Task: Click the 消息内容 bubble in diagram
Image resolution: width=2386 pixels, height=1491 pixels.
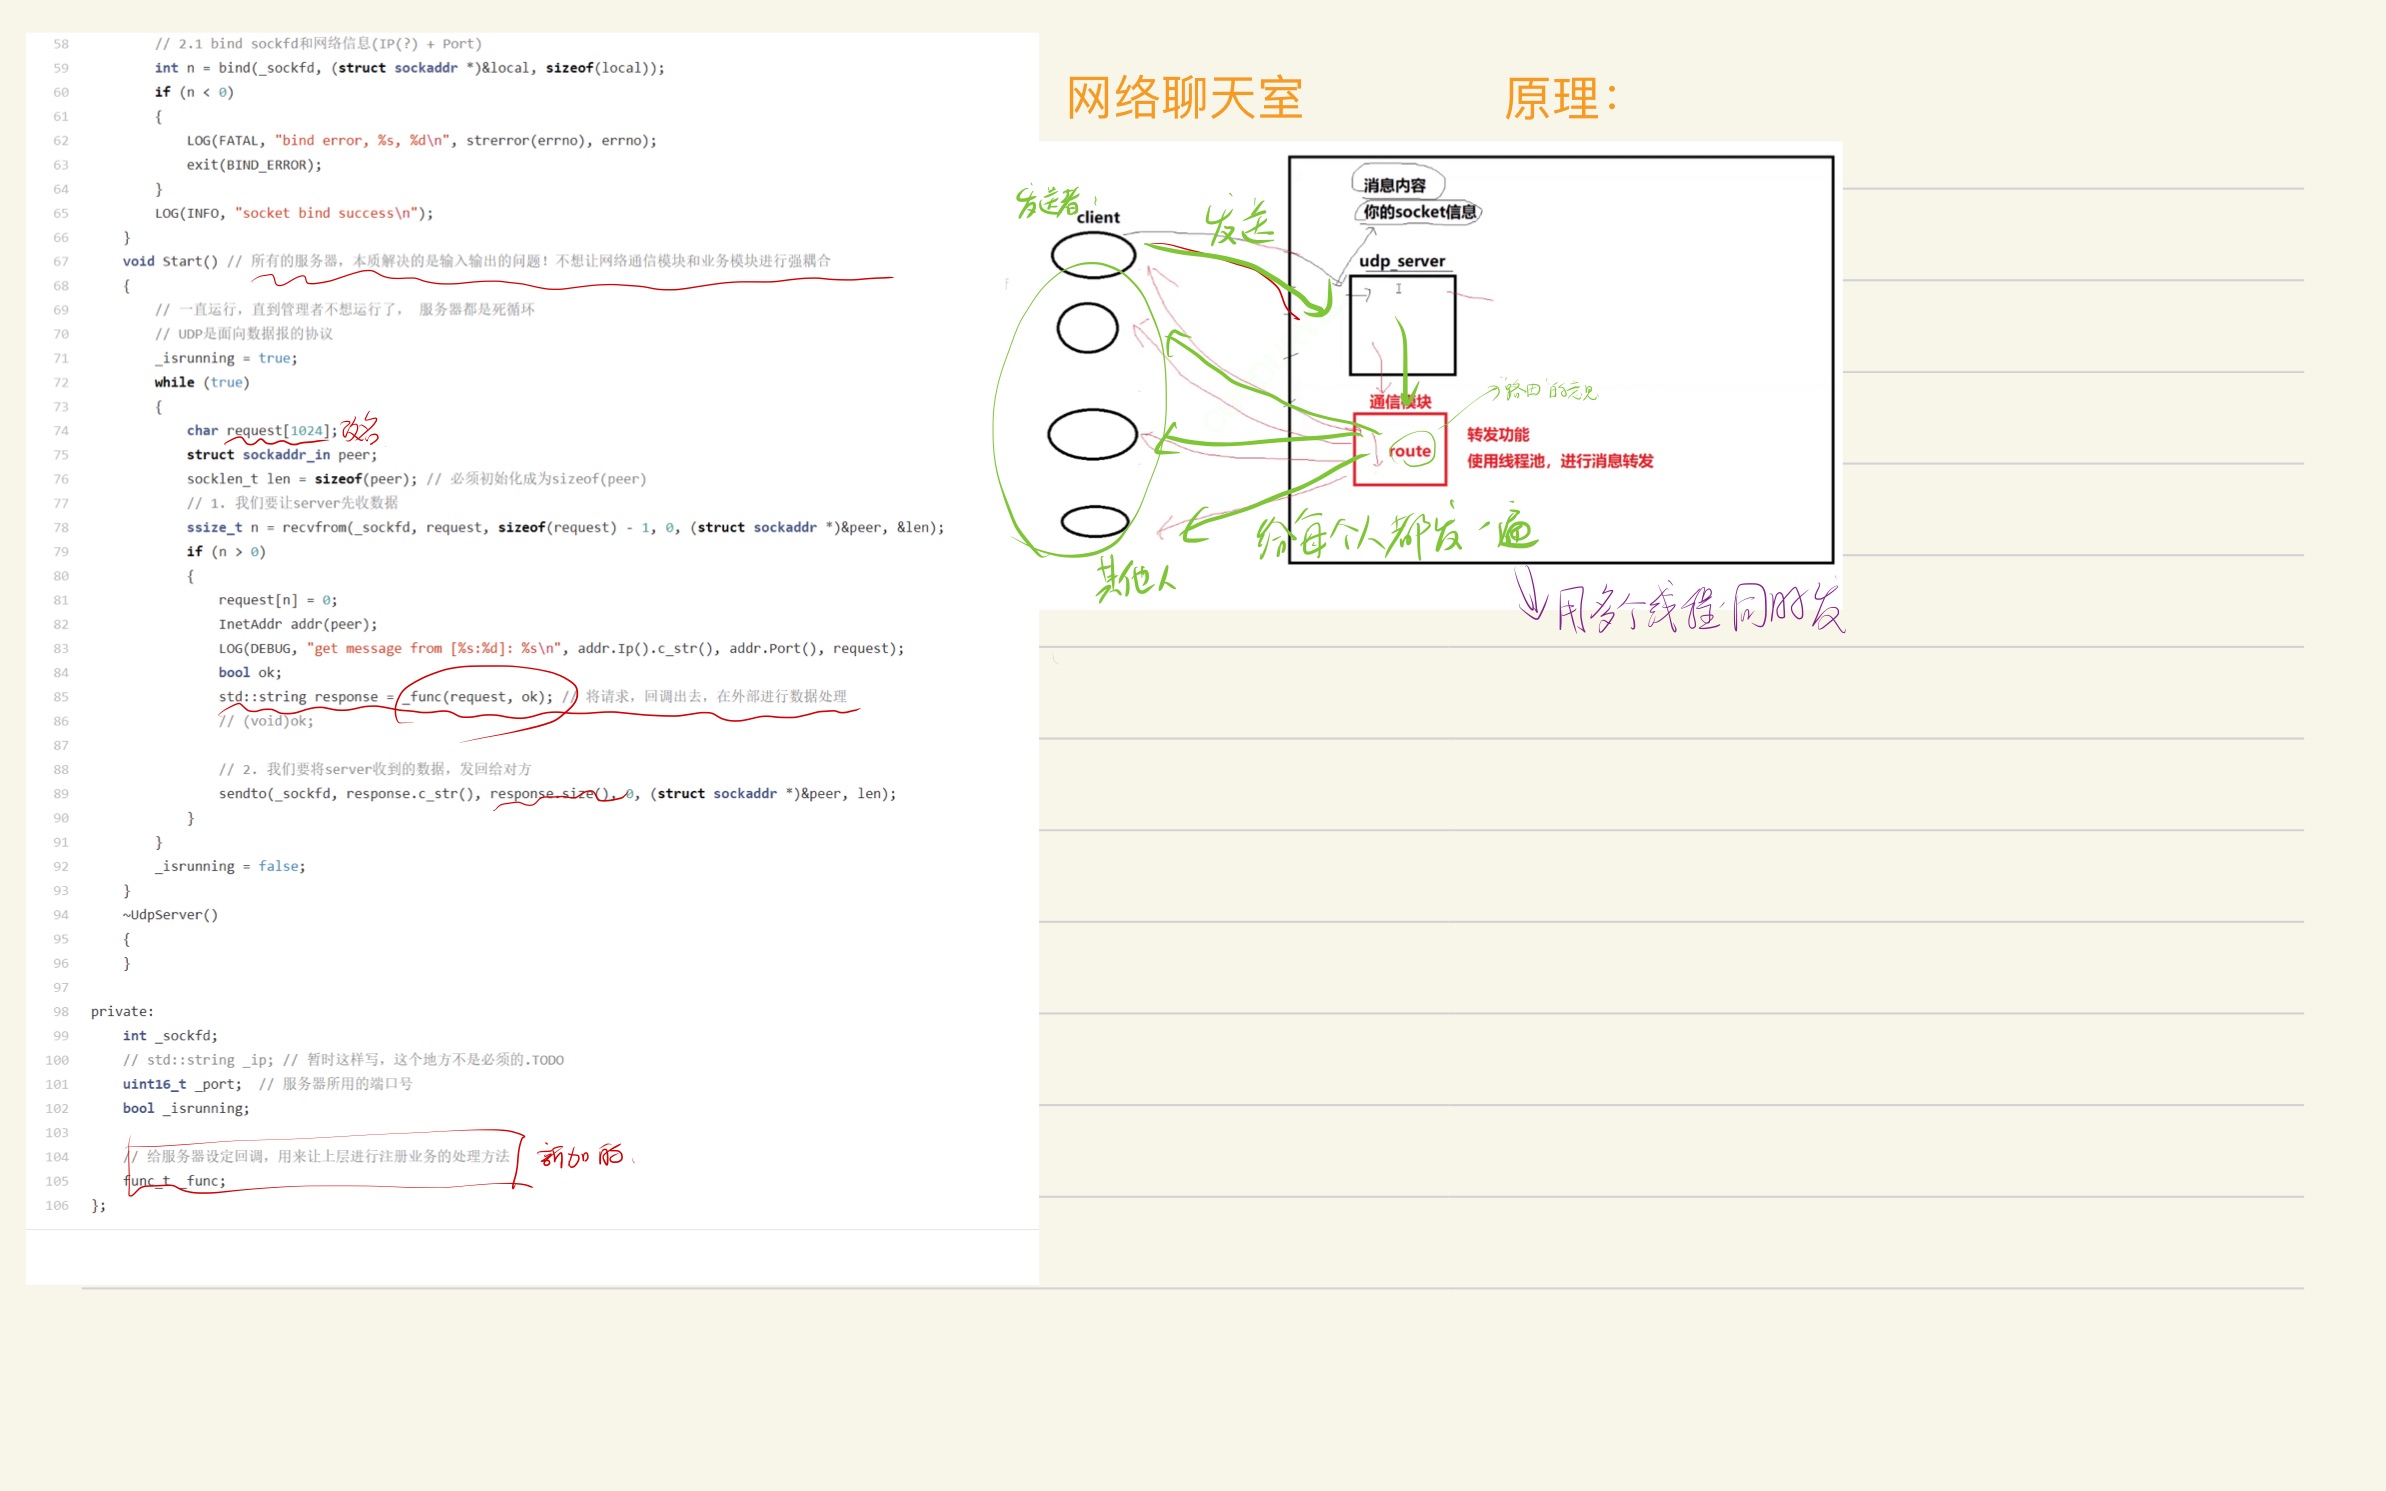Action: (x=1396, y=185)
